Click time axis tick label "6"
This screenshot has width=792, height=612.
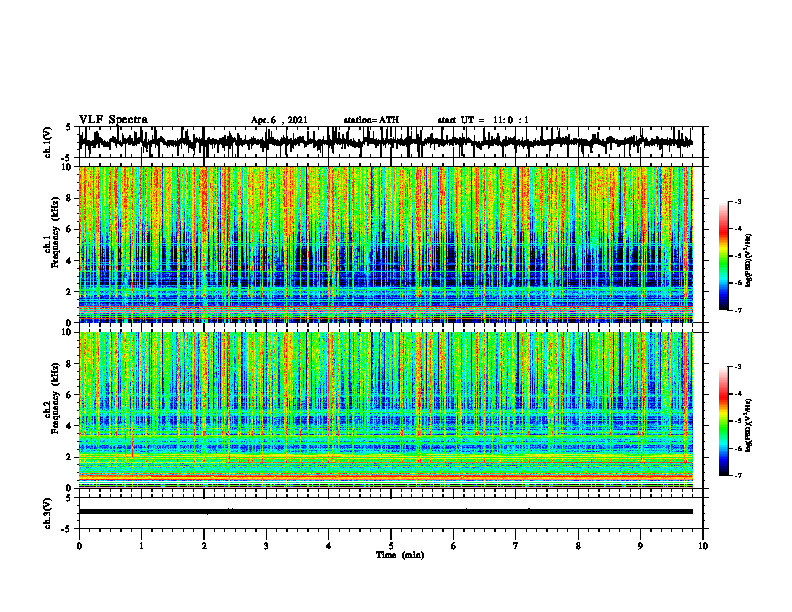click(x=453, y=546)
